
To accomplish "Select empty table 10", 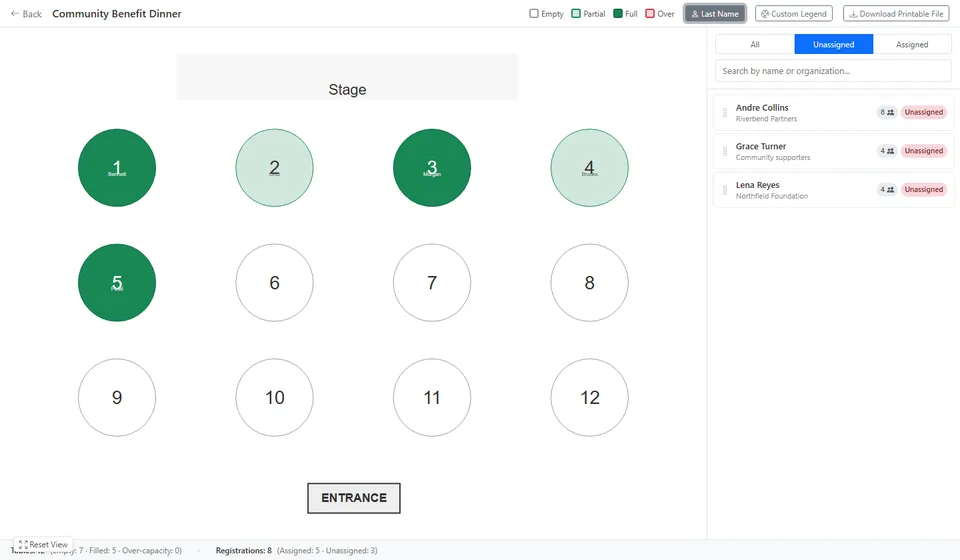I will [x=274, y=398].
